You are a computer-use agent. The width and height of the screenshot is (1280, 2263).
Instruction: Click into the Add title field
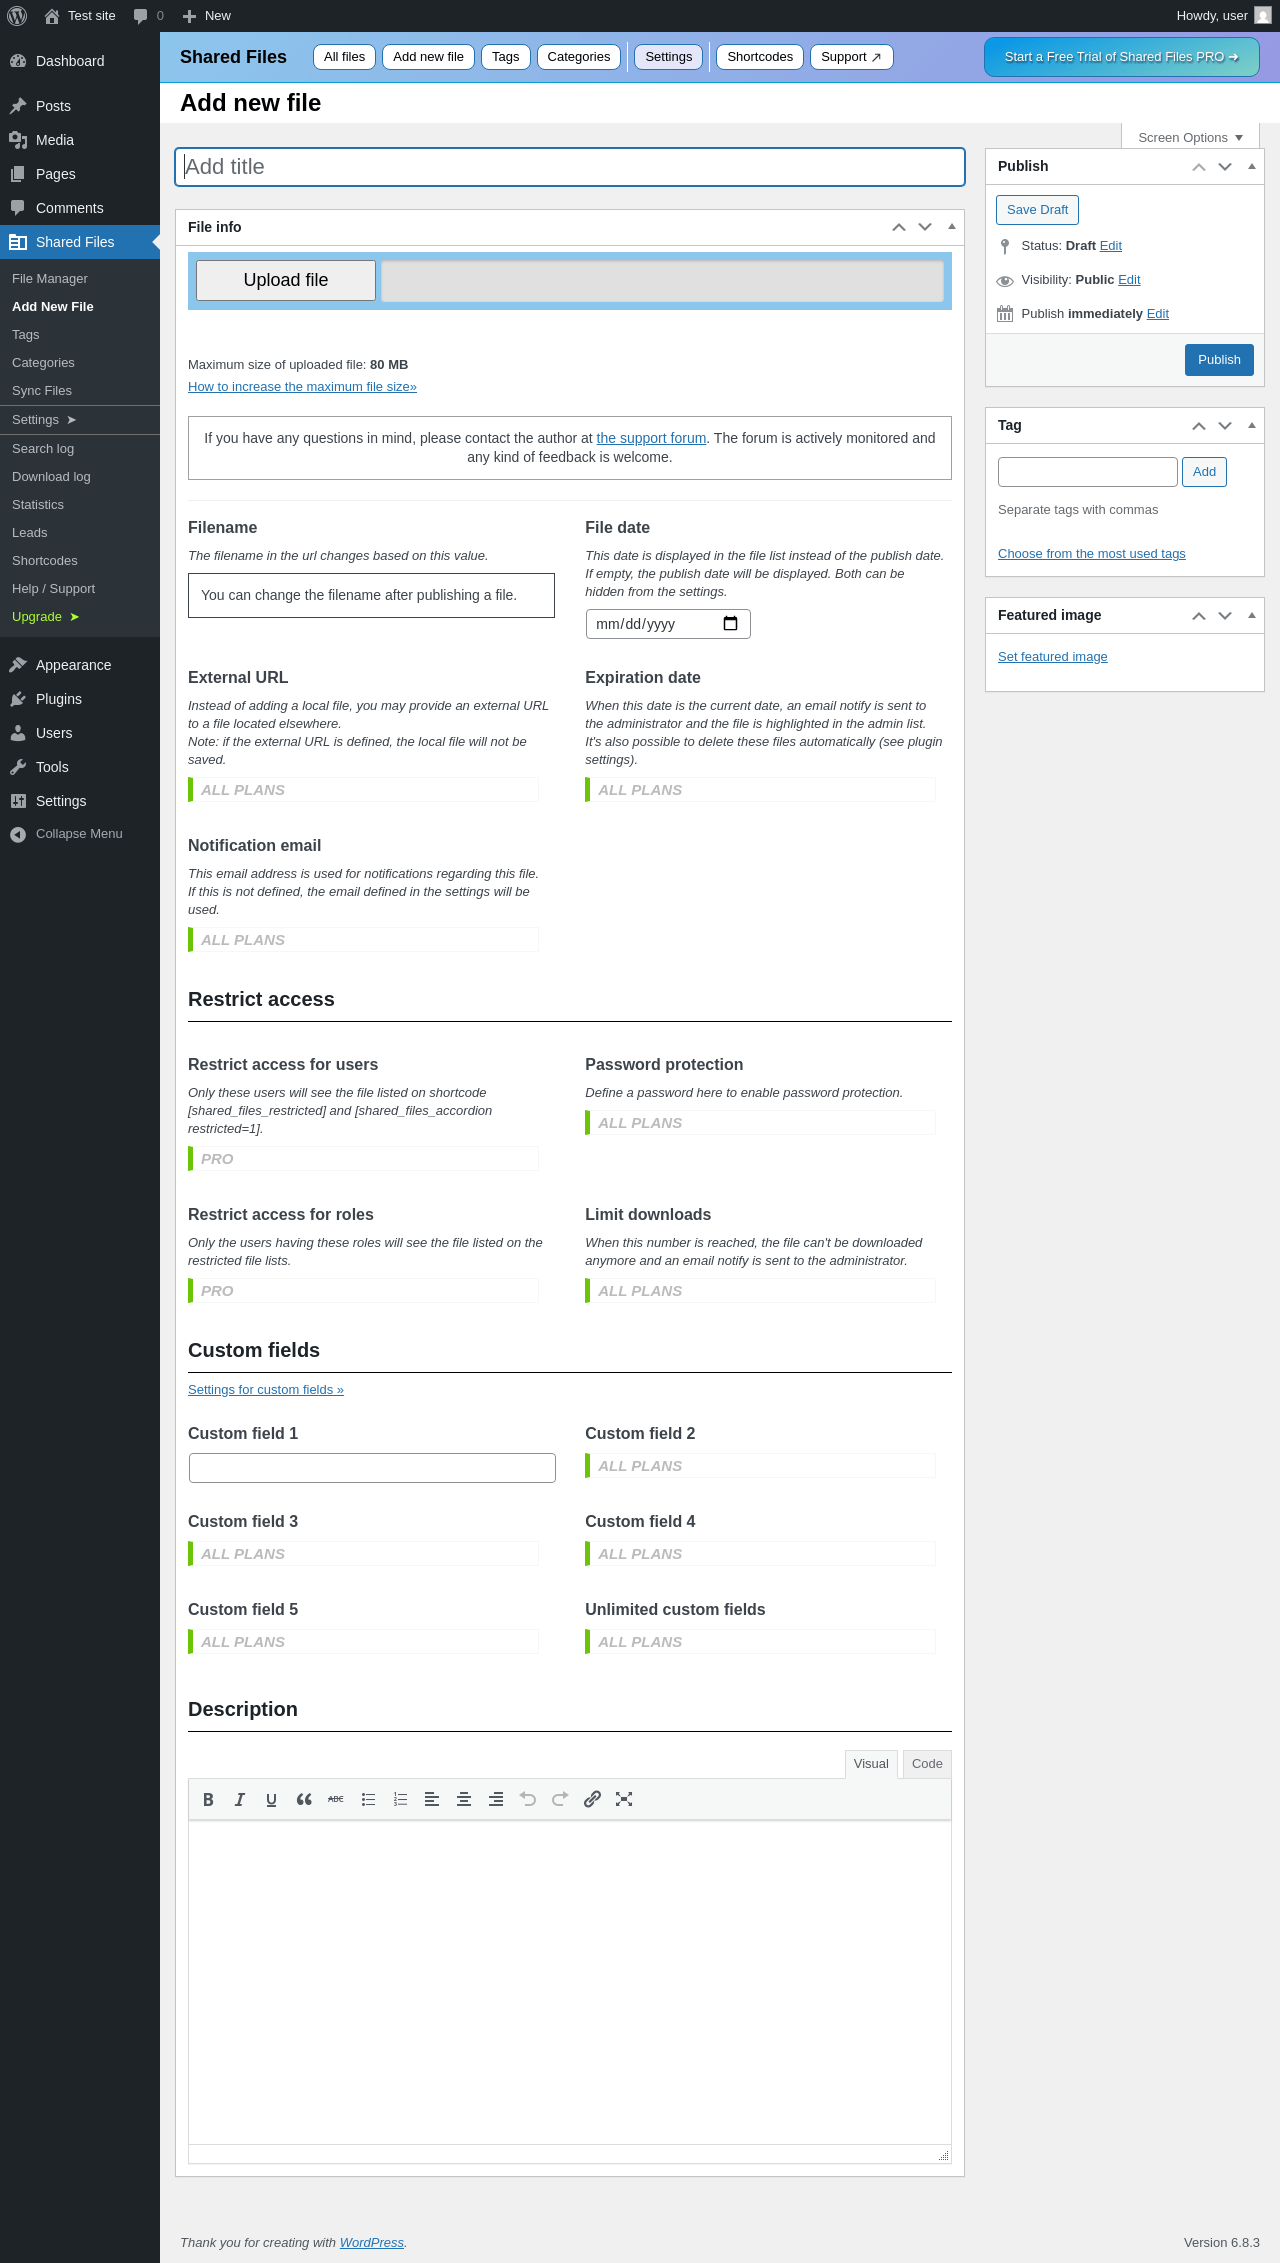point(570,167)
